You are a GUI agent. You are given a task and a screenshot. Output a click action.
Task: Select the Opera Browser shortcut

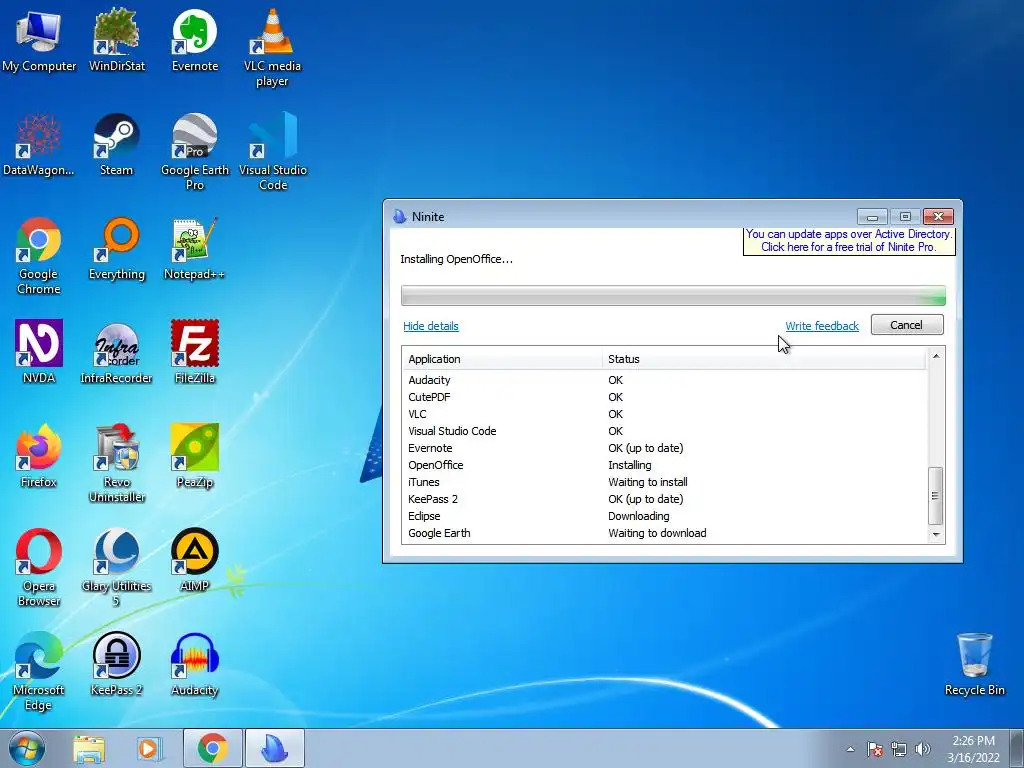tap(39, 568)
